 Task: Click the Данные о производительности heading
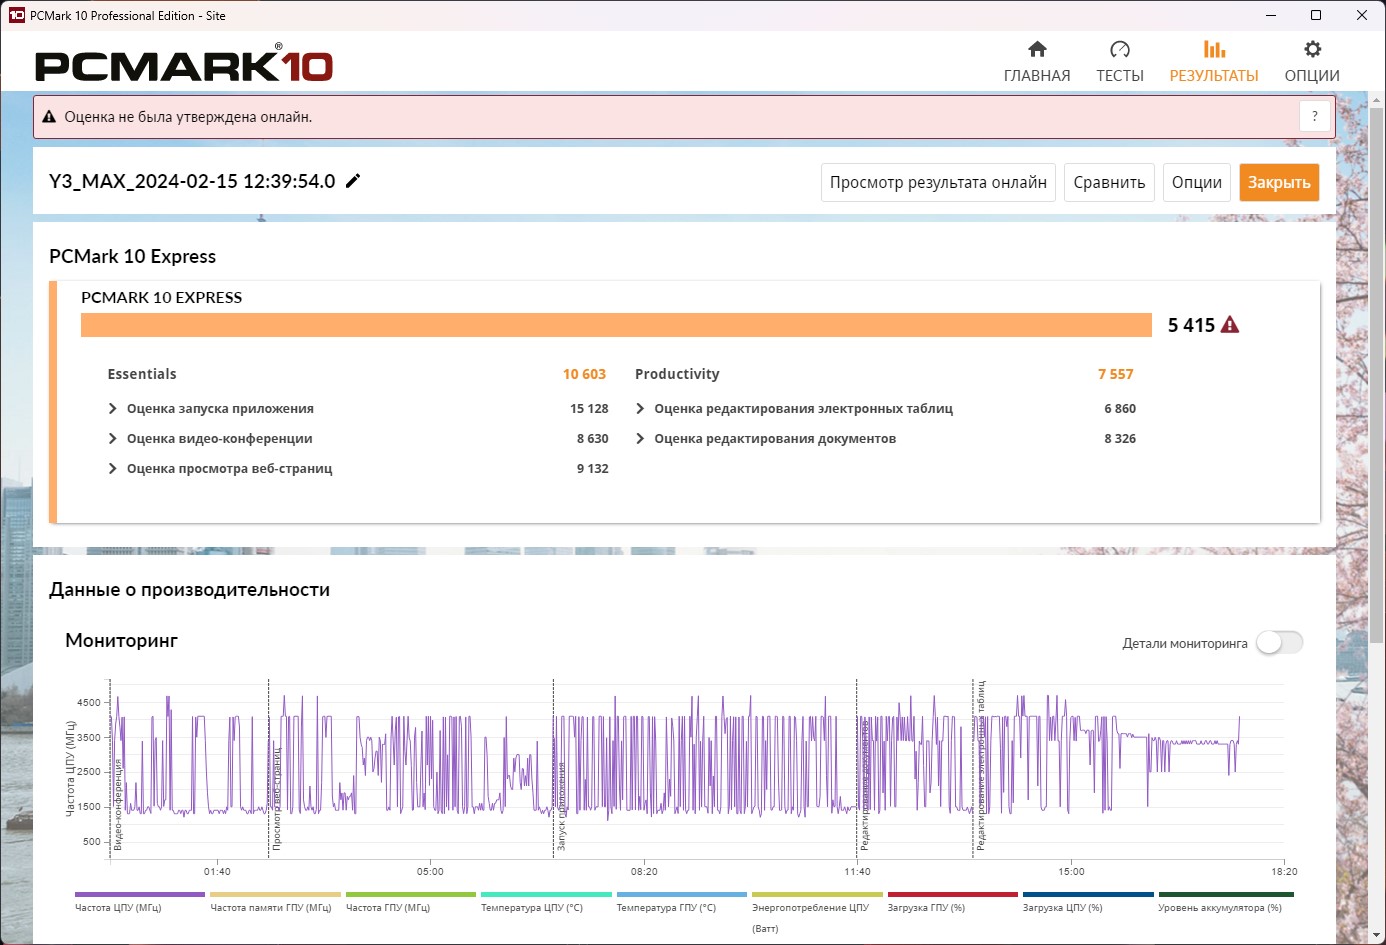click(x=189, y=590)
